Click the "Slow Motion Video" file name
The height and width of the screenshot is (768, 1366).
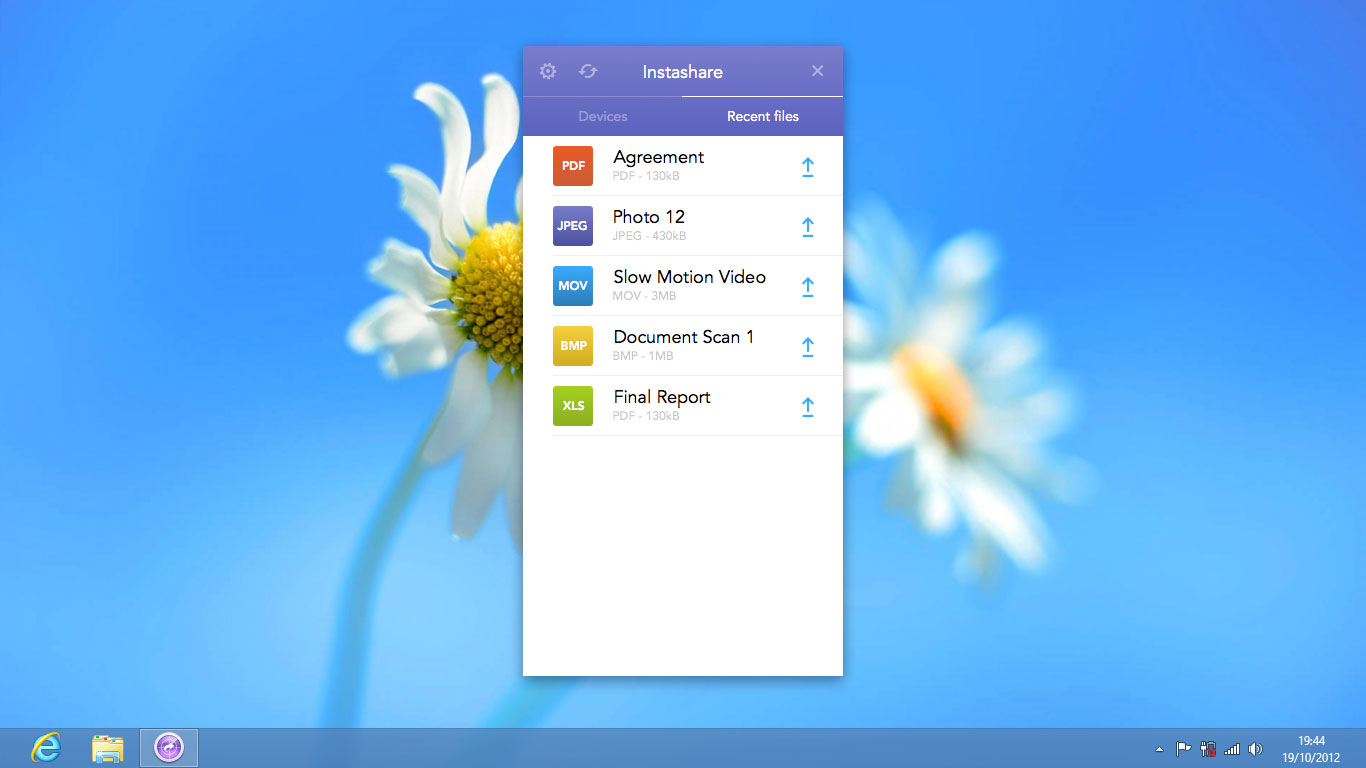click(689, 277)
